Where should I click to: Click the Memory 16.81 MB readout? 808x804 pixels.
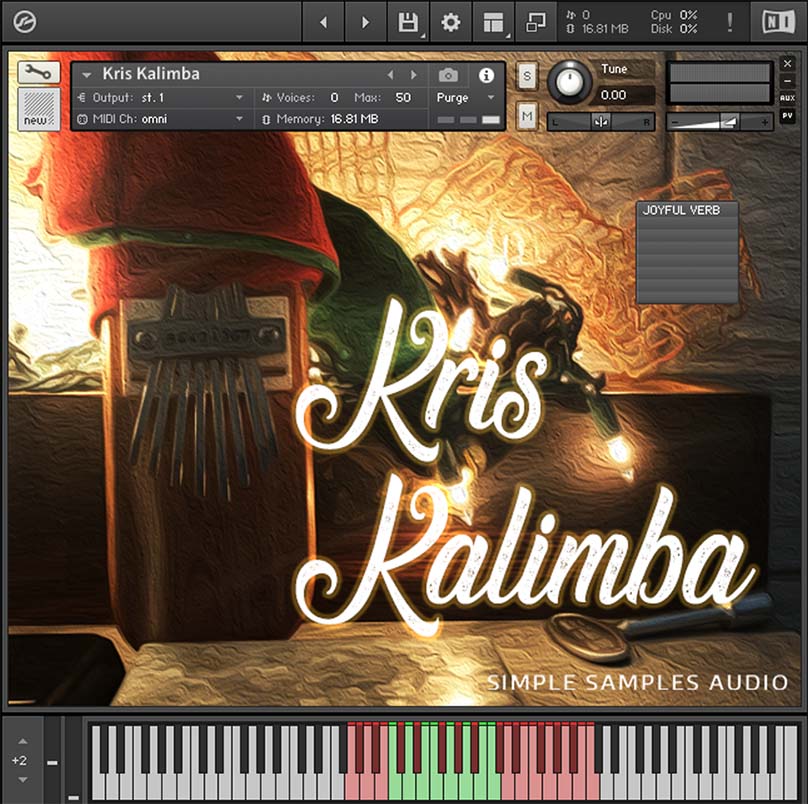pyautogui.click(x=321, y=119)
